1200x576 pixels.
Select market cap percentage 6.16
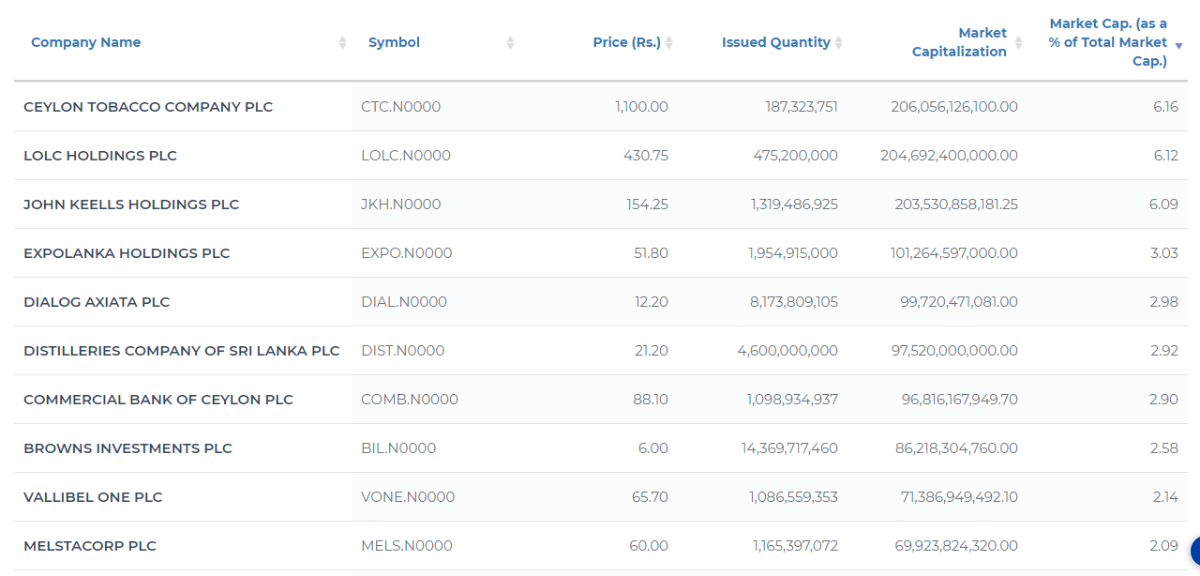click(1166, 106)
